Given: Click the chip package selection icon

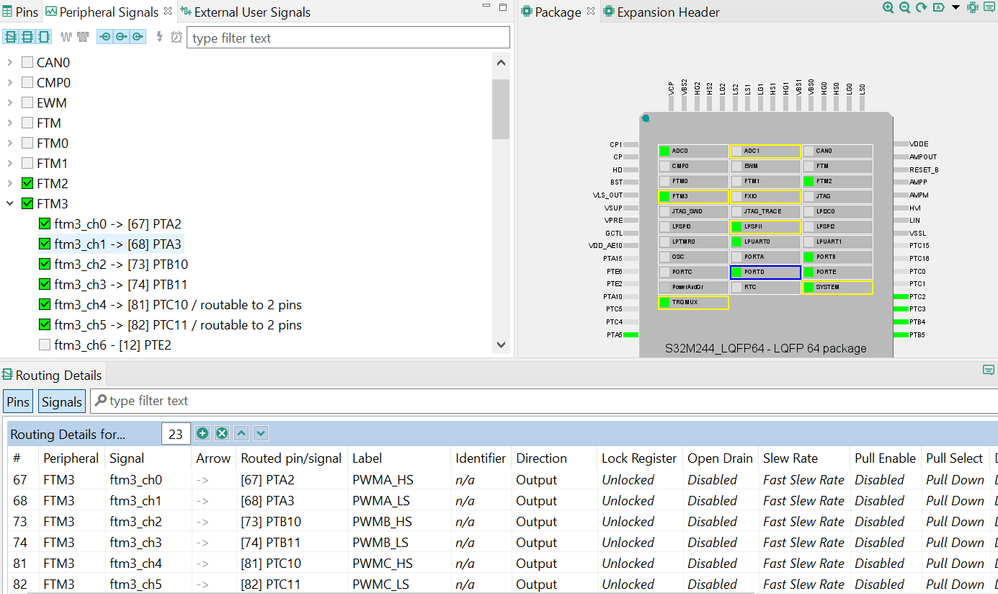Looking at the screenshot, I should pyautogui.click(x=973, y=8).
